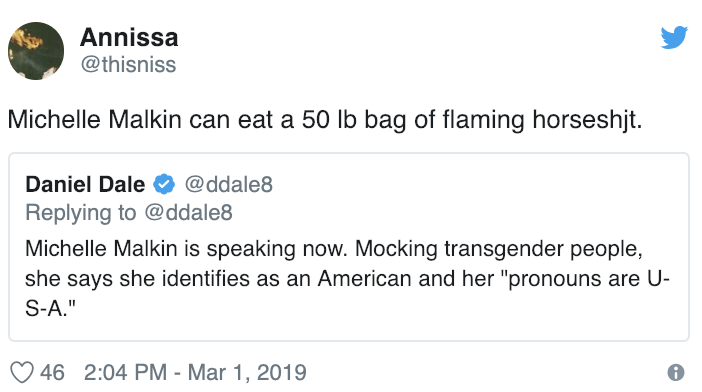Open the quoted tweet about Michelle Malkin speaking

coord(349,247)
